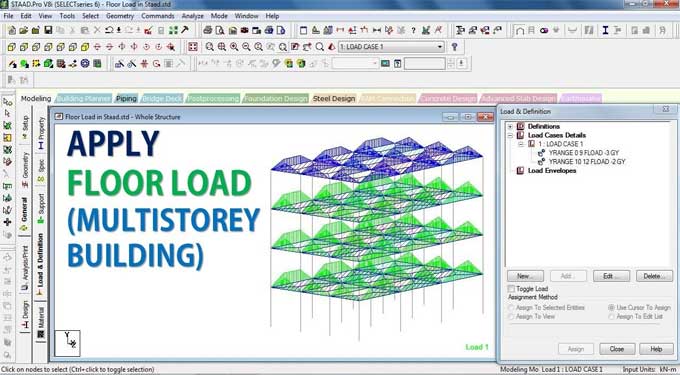This screenshot has width=680, height=375.
Task: Open the vertical Support tab
Action: (41, 208)
